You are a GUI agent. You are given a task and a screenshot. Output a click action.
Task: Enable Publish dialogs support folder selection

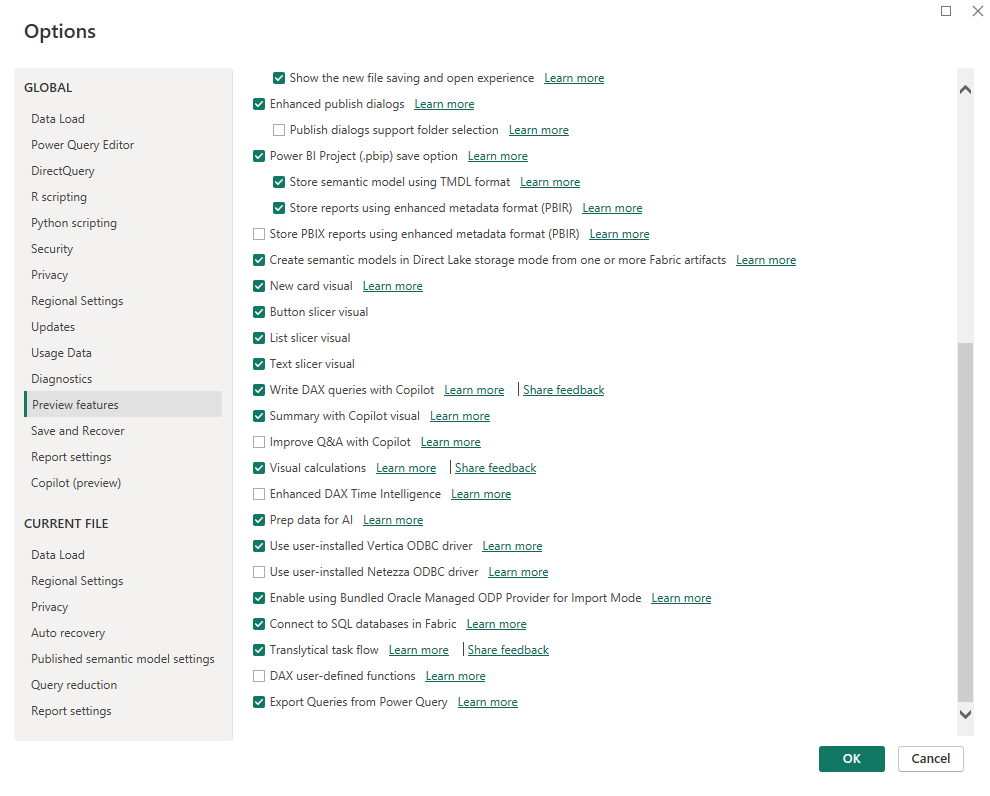[278, 129]
